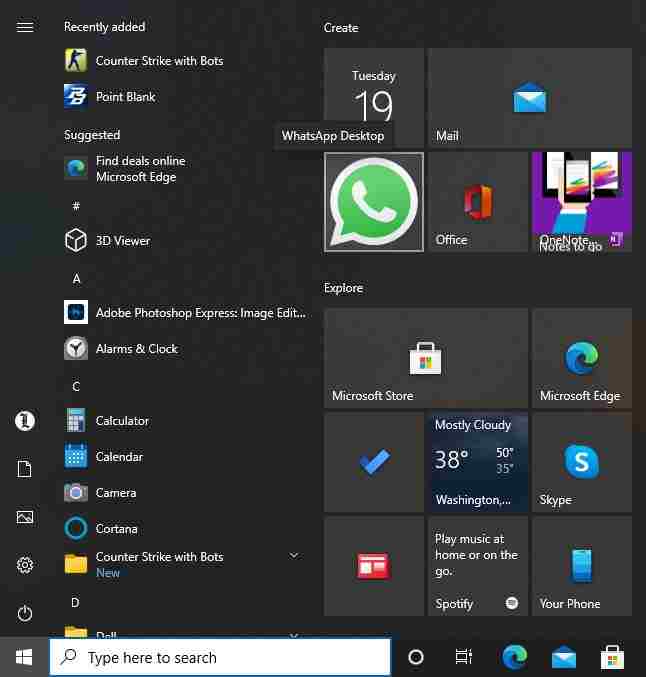The height and width of the screenshot is (677, 646).
Task: Open Mail from the taskbar
Action: [x=564, y=657]
